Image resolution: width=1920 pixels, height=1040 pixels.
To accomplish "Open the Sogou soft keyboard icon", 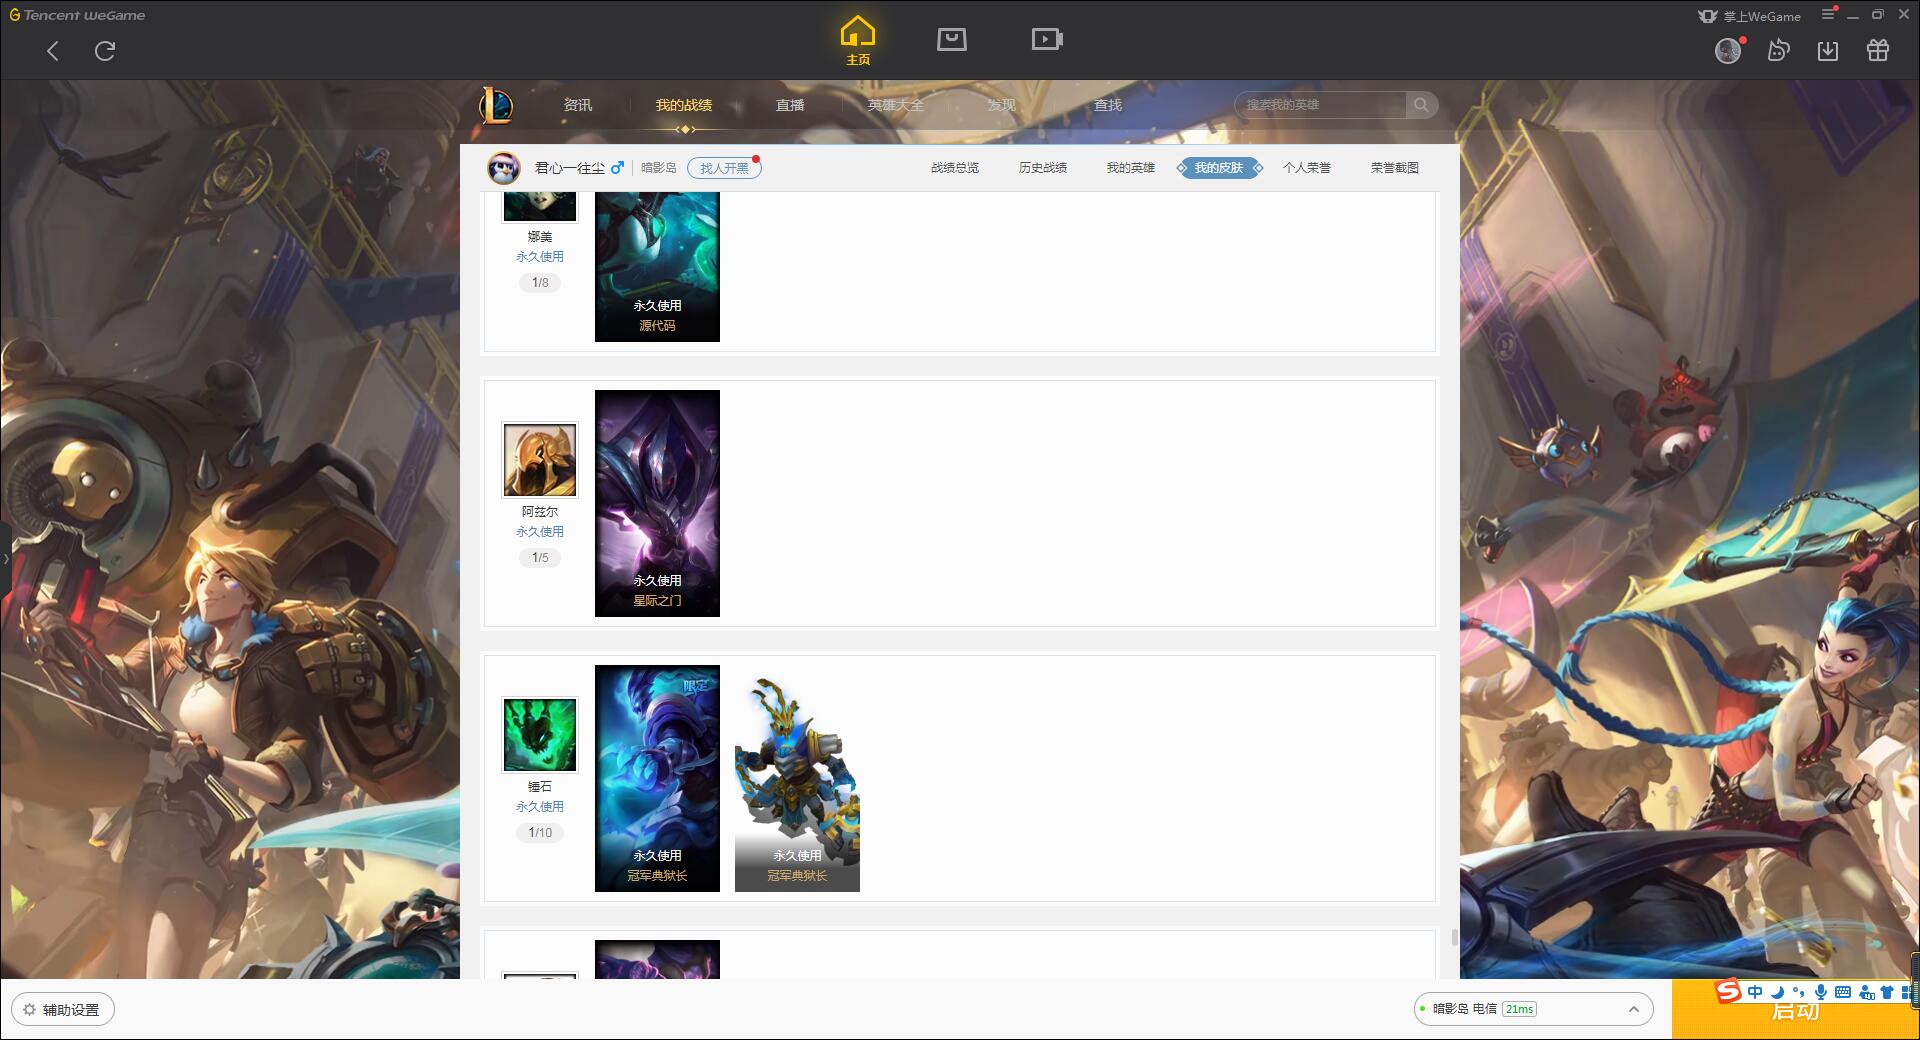I will (x=1843, y=992).
